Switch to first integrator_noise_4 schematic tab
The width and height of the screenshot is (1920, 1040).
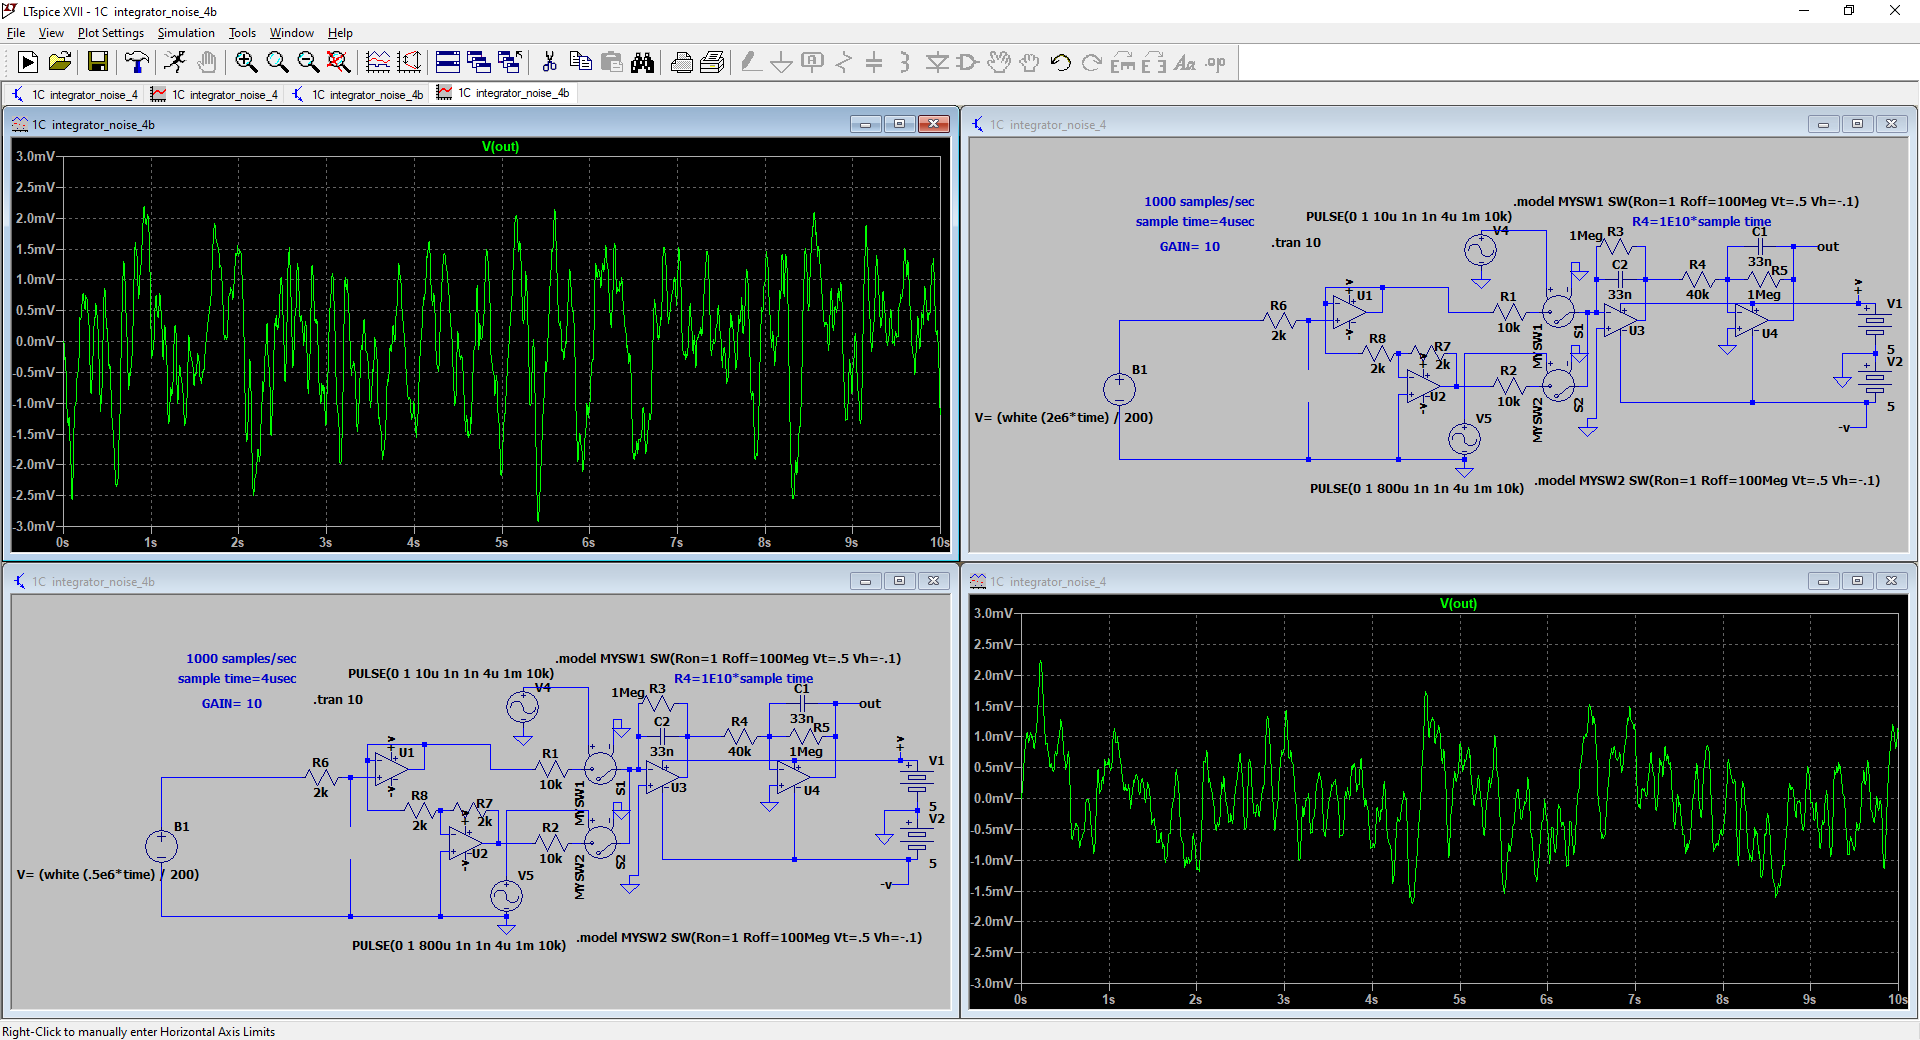[x=75, y=95]
